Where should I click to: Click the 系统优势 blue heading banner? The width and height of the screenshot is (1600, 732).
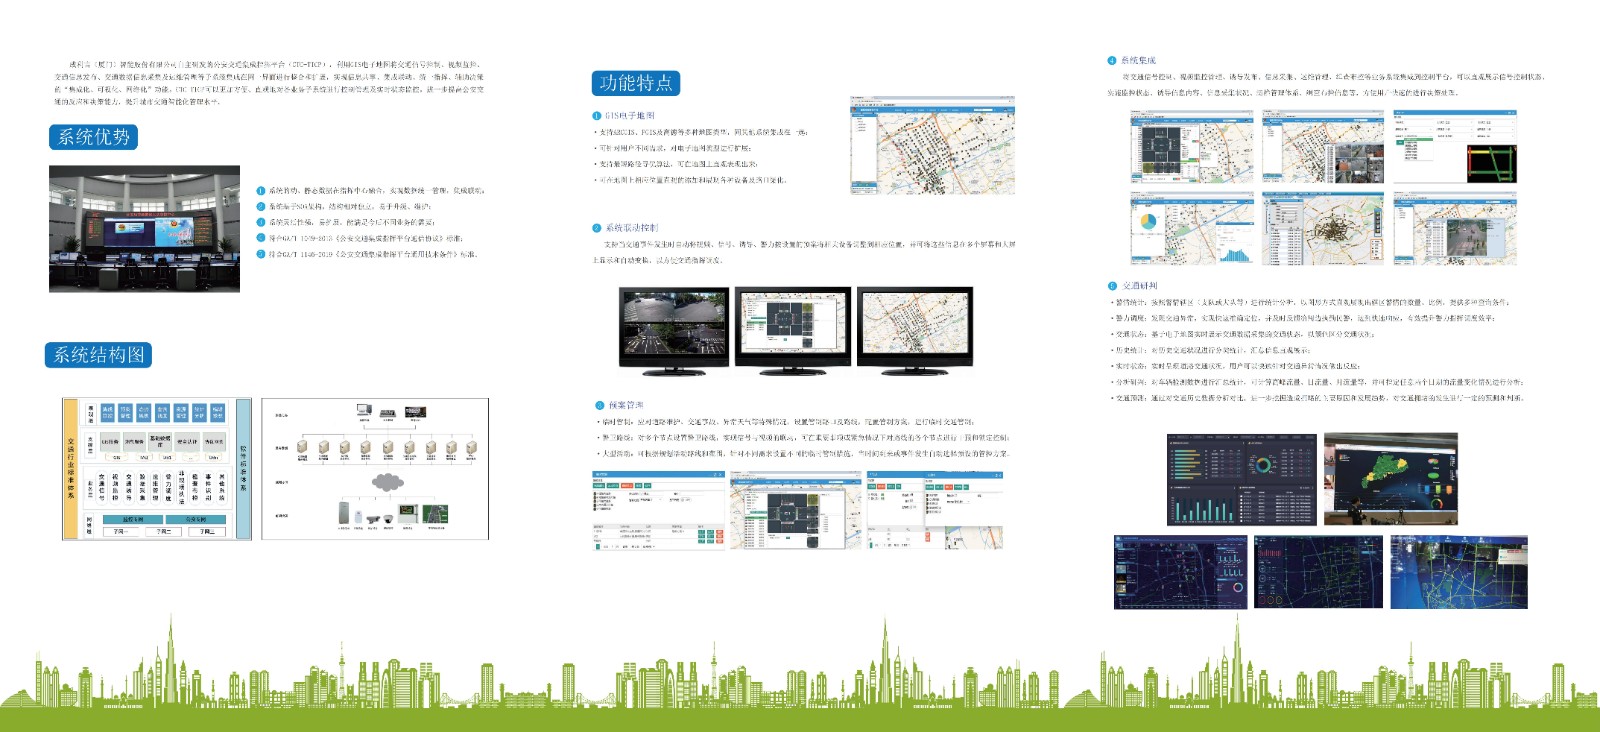click(x=93, y=137)
